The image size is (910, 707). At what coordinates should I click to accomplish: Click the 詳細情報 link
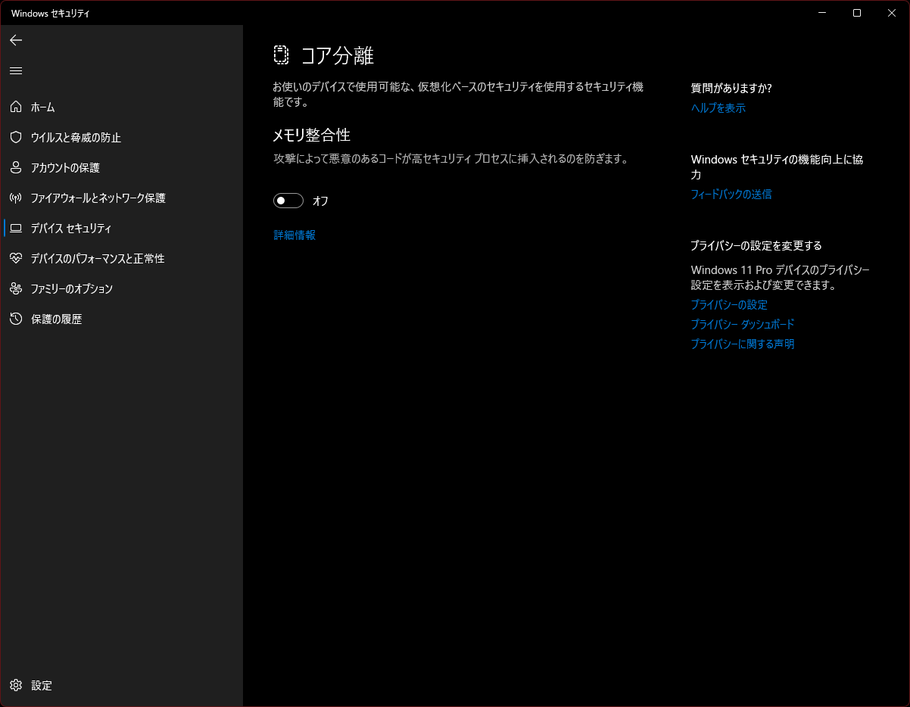pyautogui.click(x=294, y=235)
